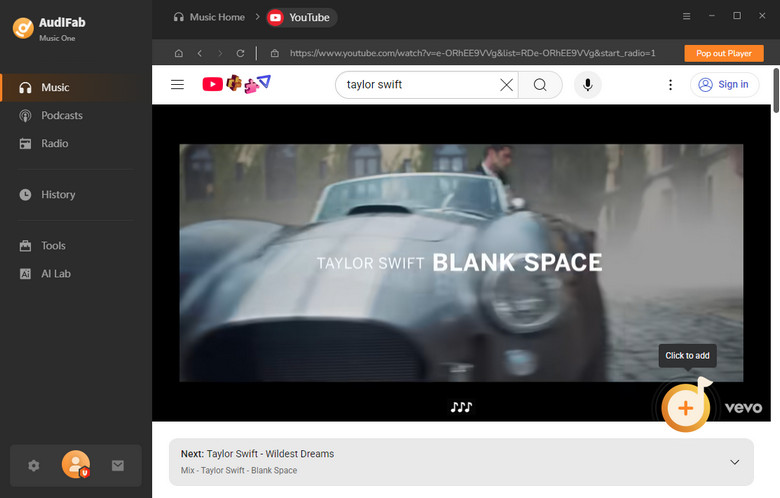This screenshot has width=780, height=498.
Task: Click the music notes icon below video
Action: [x=461, y=407]
